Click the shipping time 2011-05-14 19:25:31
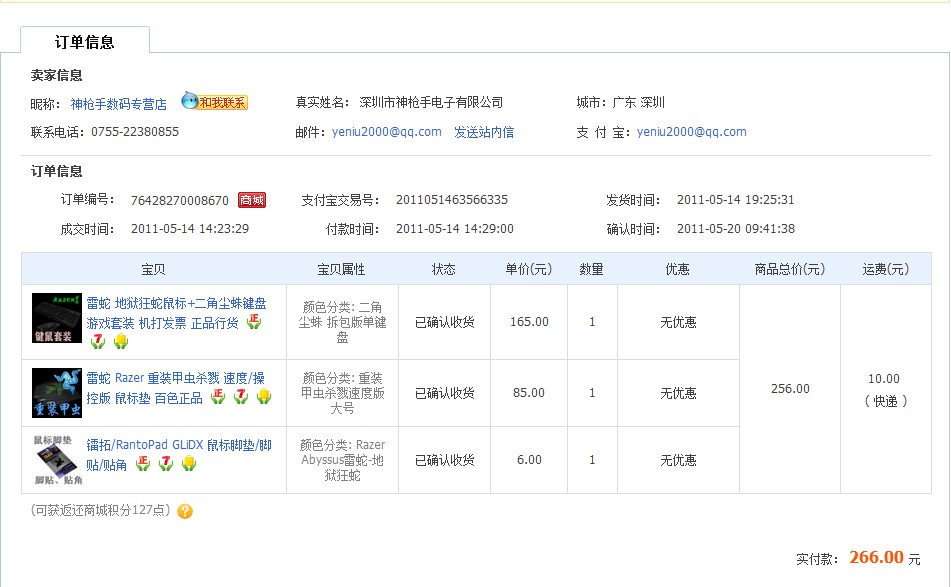Viewport: 951px width, 587px height. point(735,200)
